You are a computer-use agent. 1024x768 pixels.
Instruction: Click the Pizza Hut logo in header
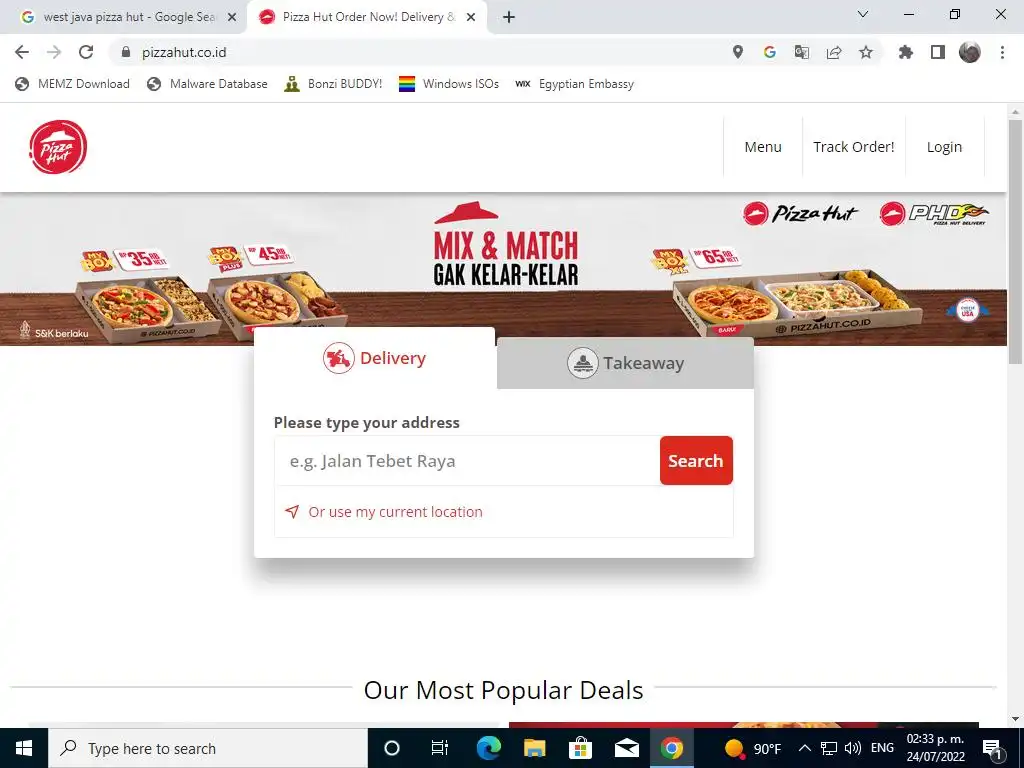click(58, 147)
